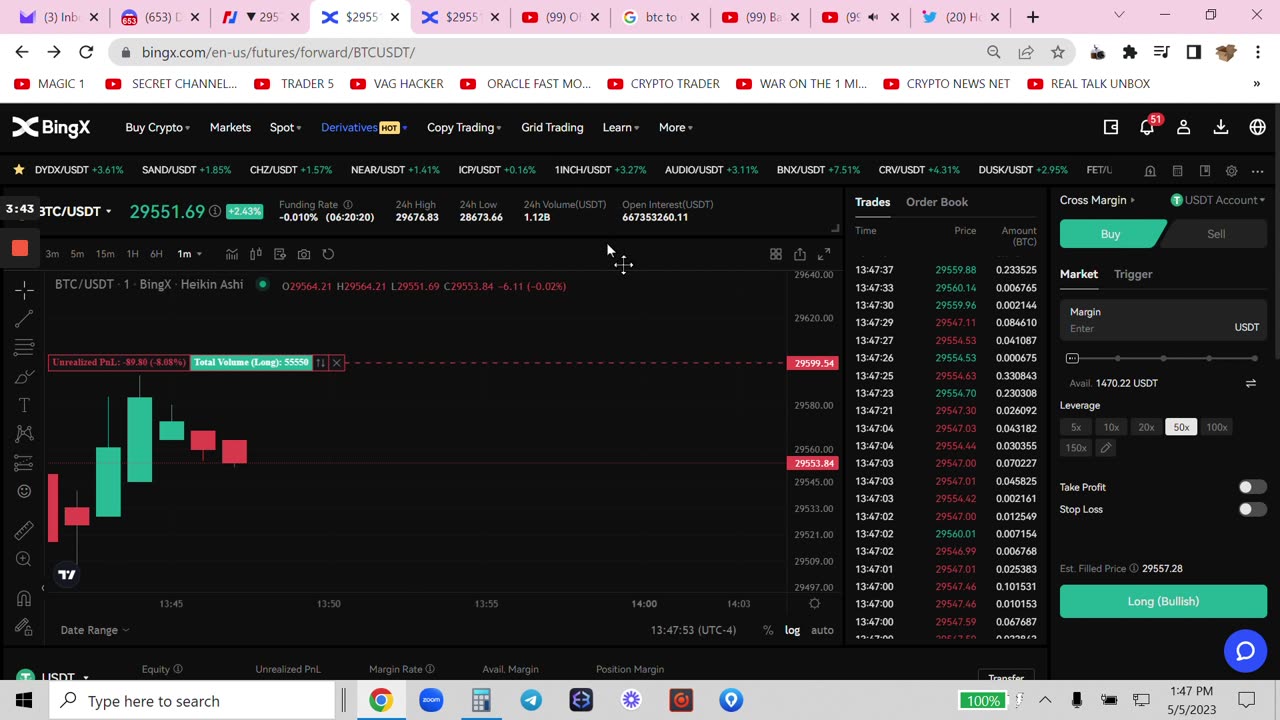The height and width of the screenshot is (720, 1280).
Task: Select the brush drawing tool
Action: point(24,377)
